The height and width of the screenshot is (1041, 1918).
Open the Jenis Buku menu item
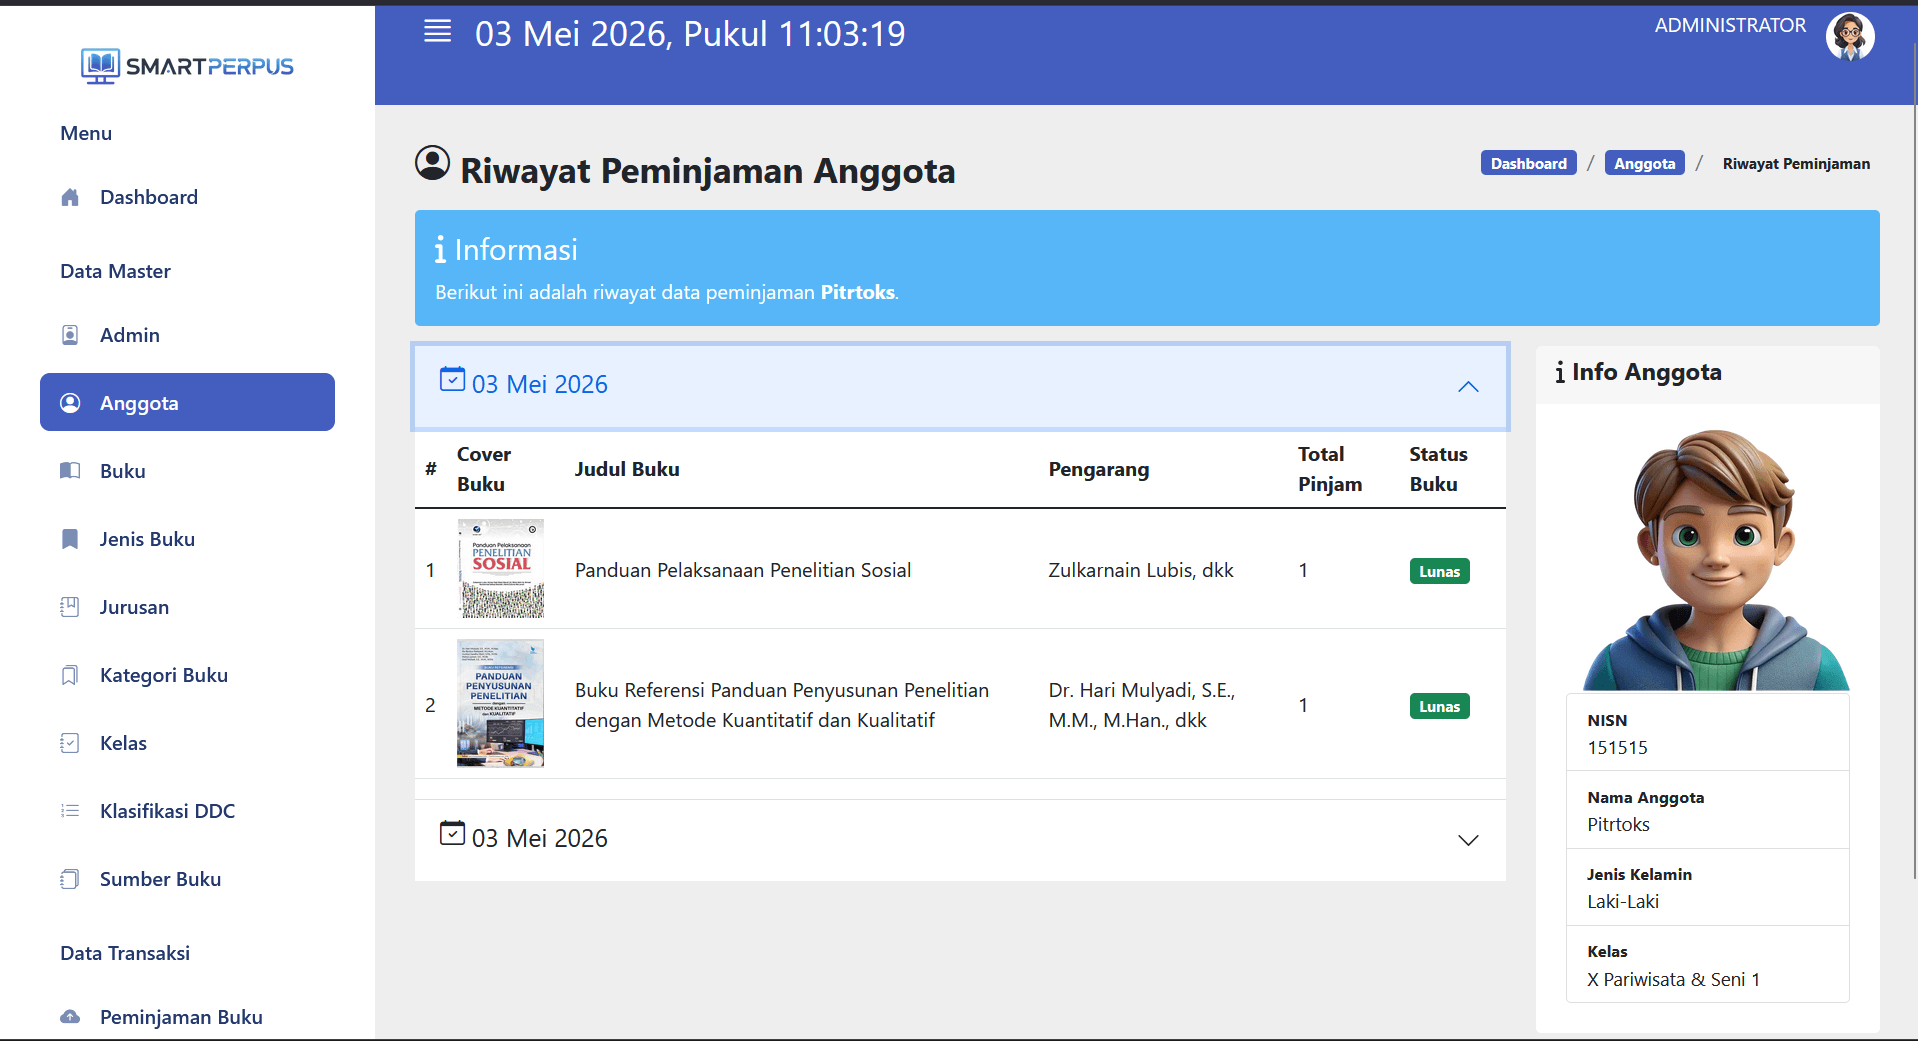187,539
